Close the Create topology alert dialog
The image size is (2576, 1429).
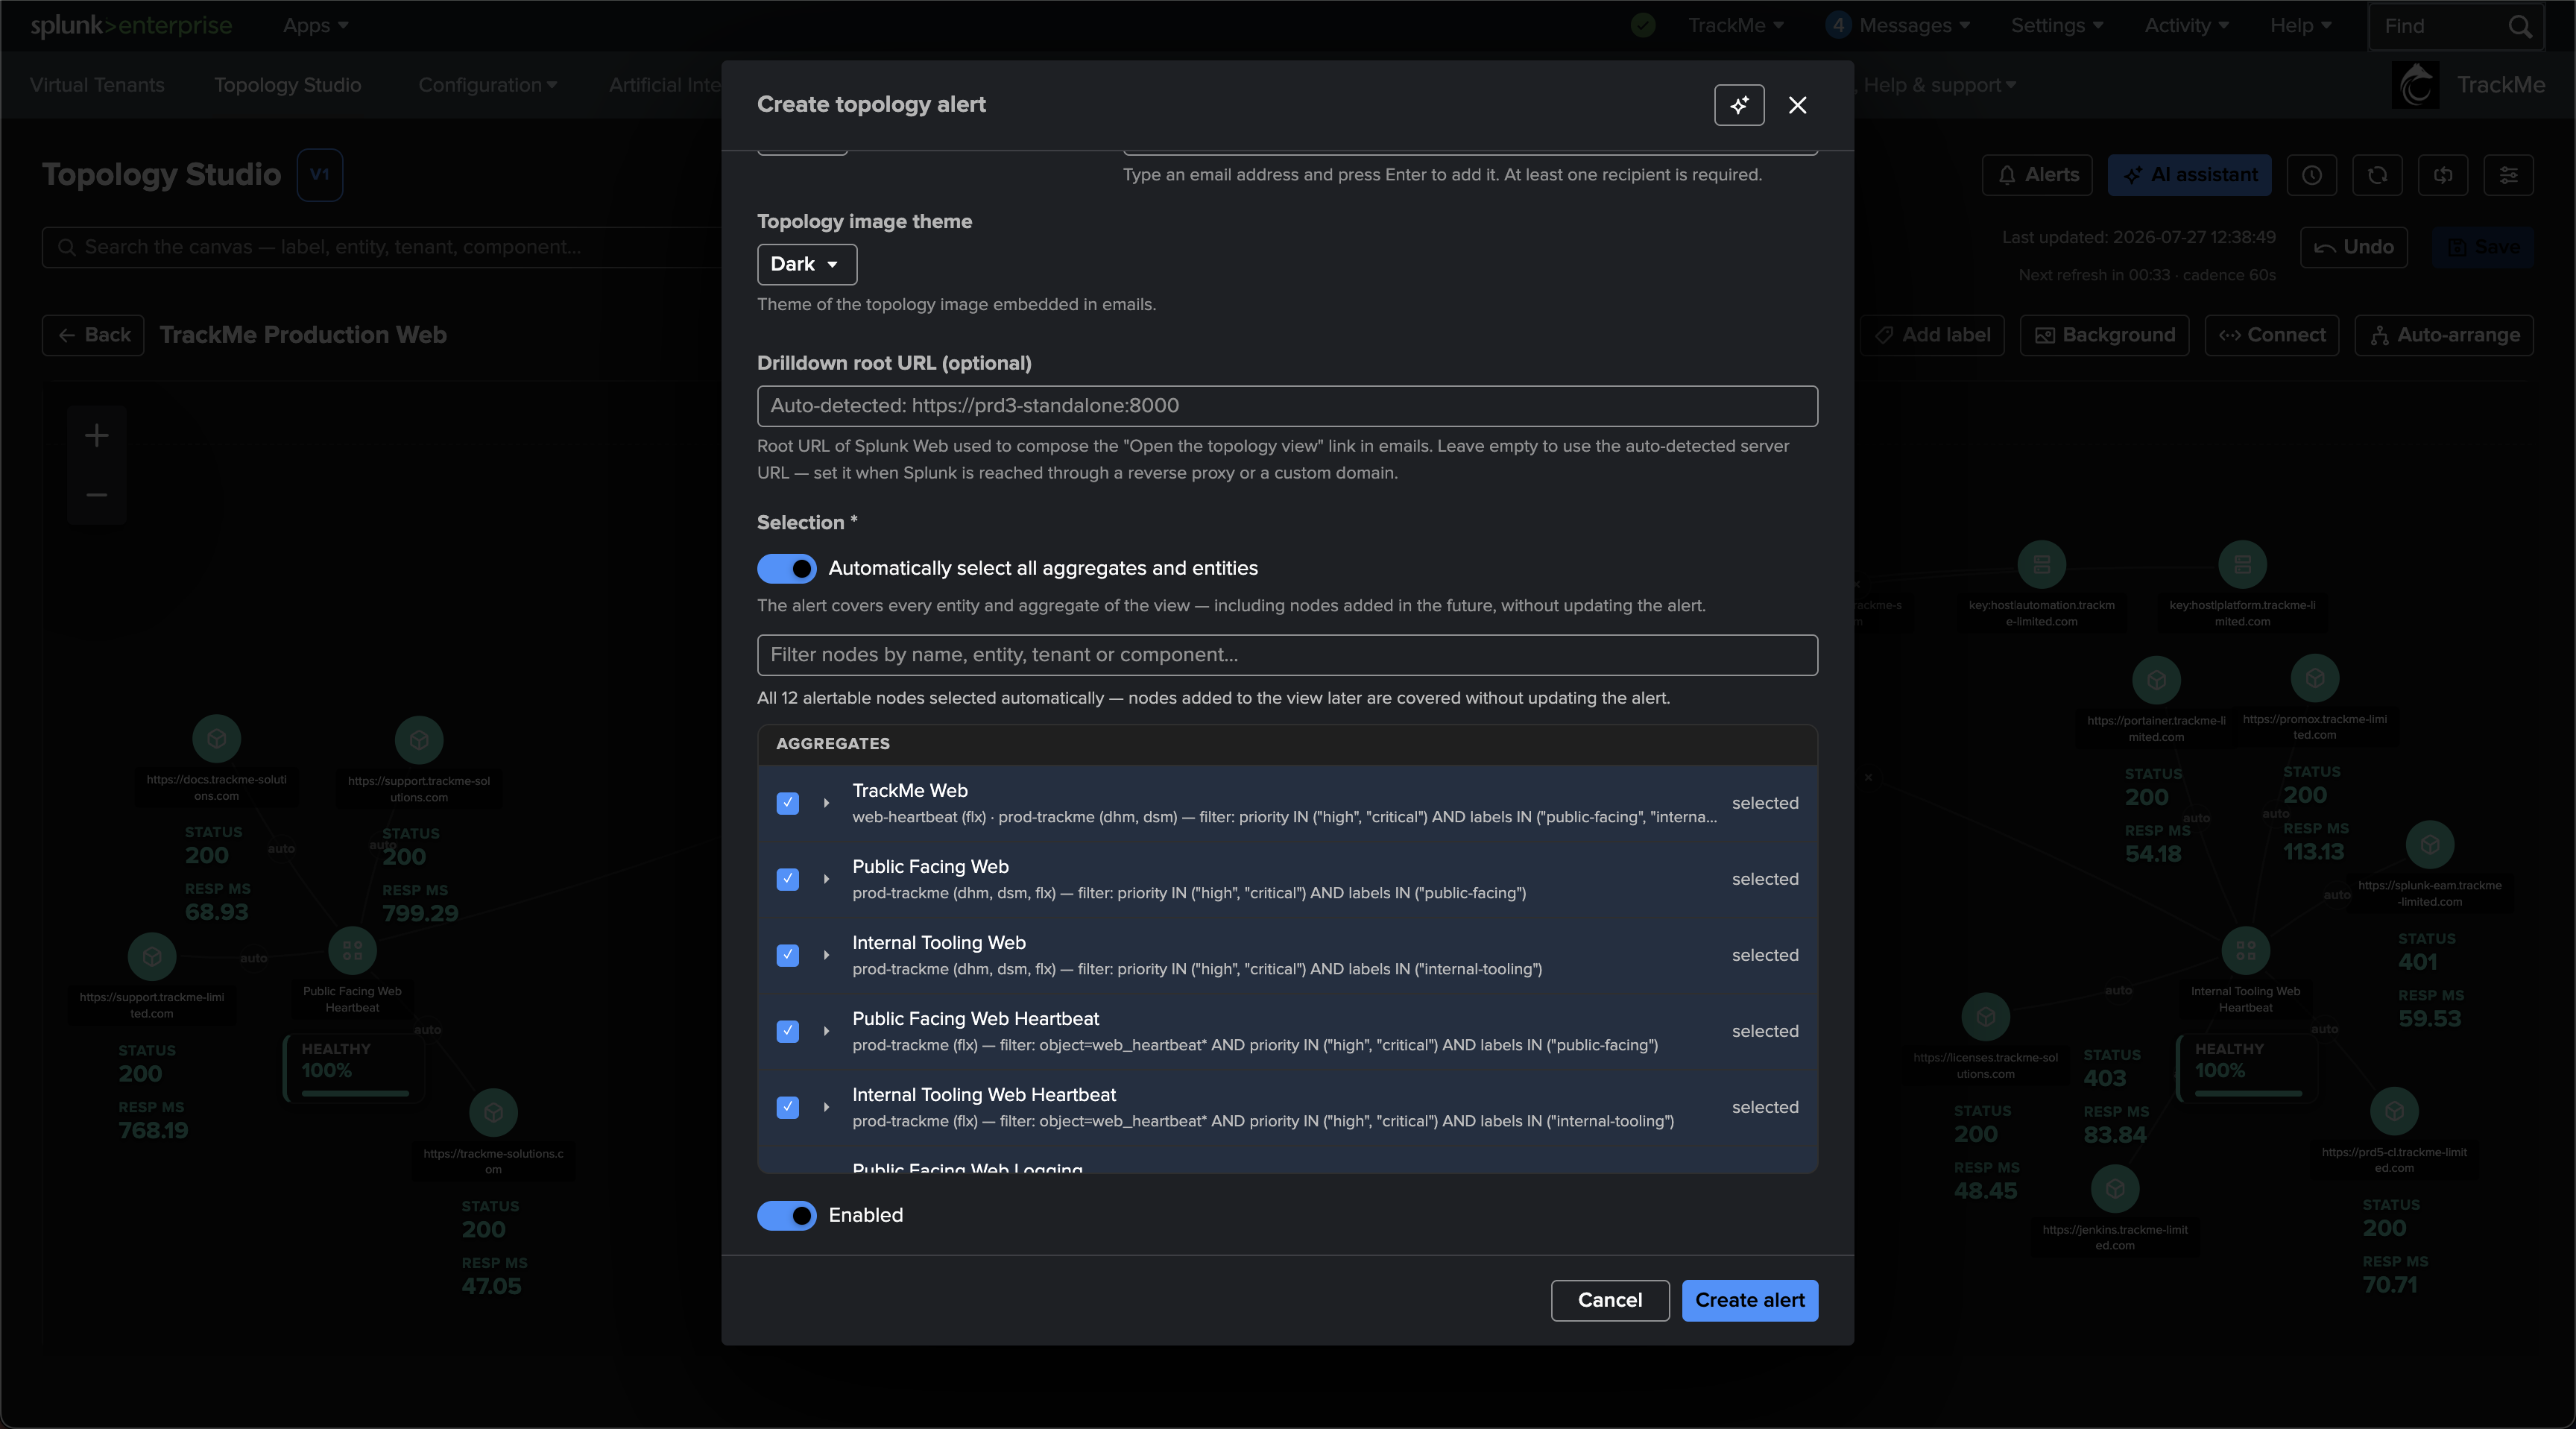(x=1797, y=105)
